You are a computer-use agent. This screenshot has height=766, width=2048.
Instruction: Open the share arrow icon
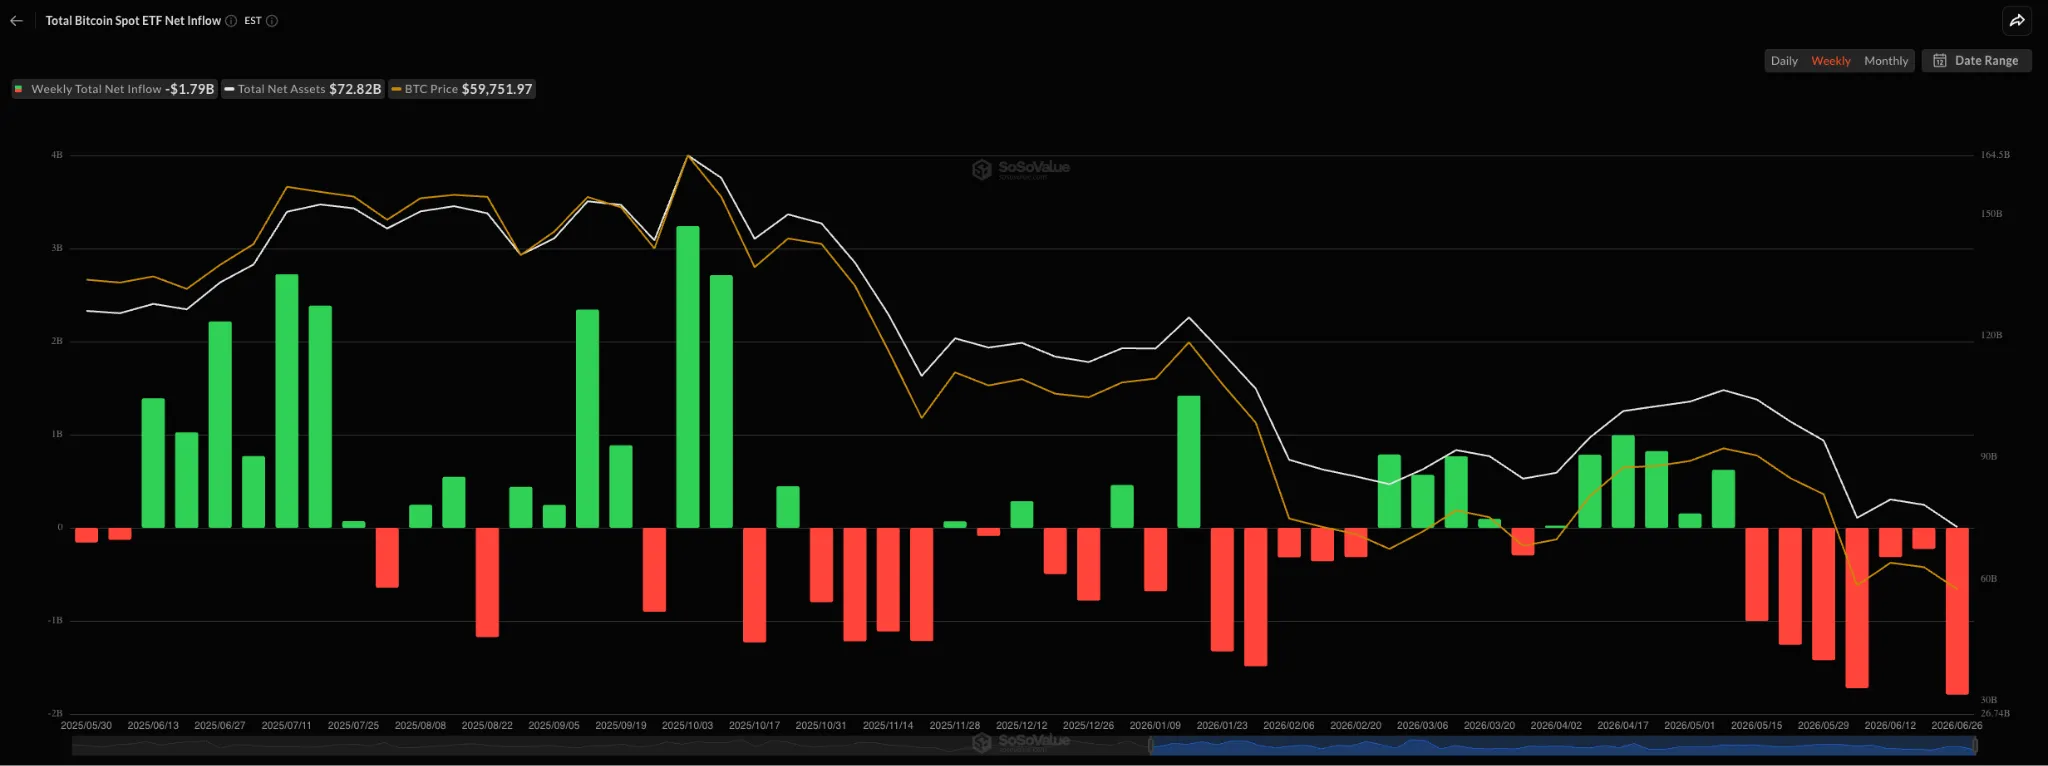pos(2017,21)
